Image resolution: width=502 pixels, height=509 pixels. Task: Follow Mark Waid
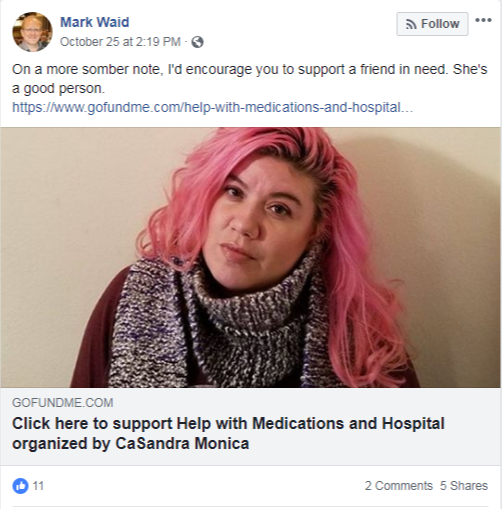click(432, 24)
